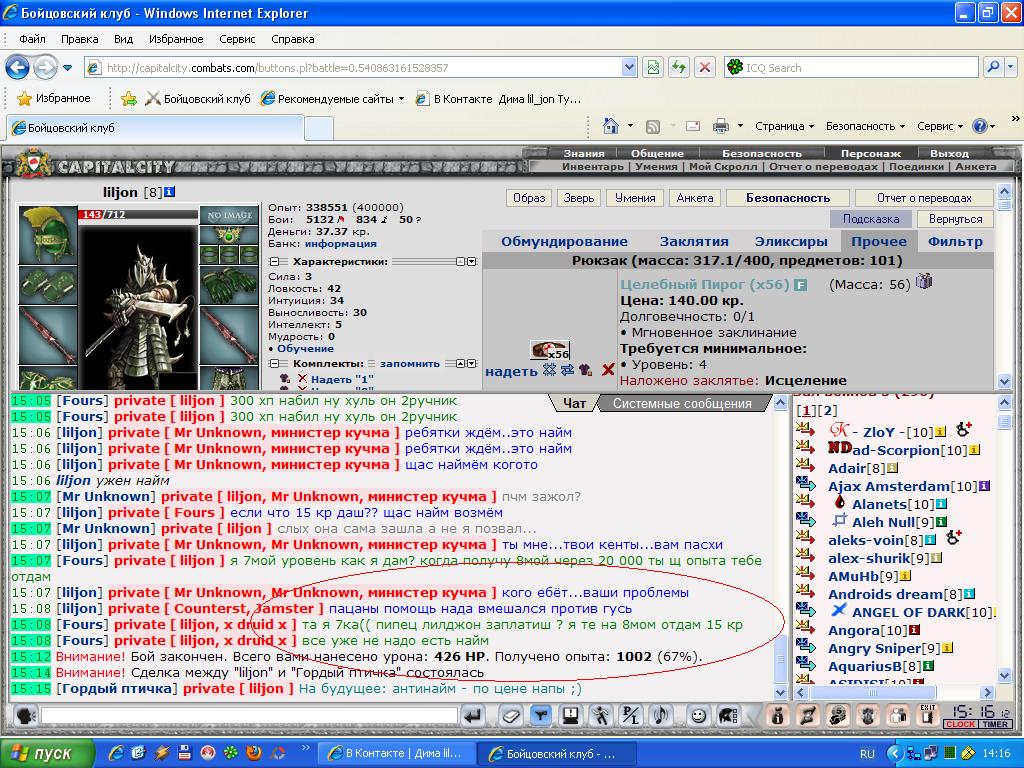Click the shirt icon next to надеть
The width and height of the screenshot is (1024, 768).
click(585, 370)
